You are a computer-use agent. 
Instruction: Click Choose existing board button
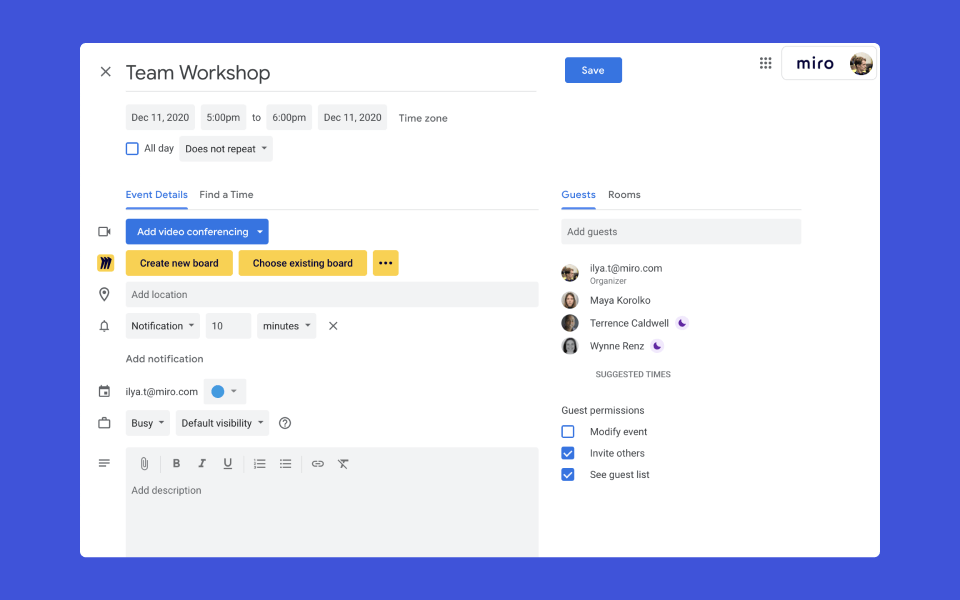point(303,263)
